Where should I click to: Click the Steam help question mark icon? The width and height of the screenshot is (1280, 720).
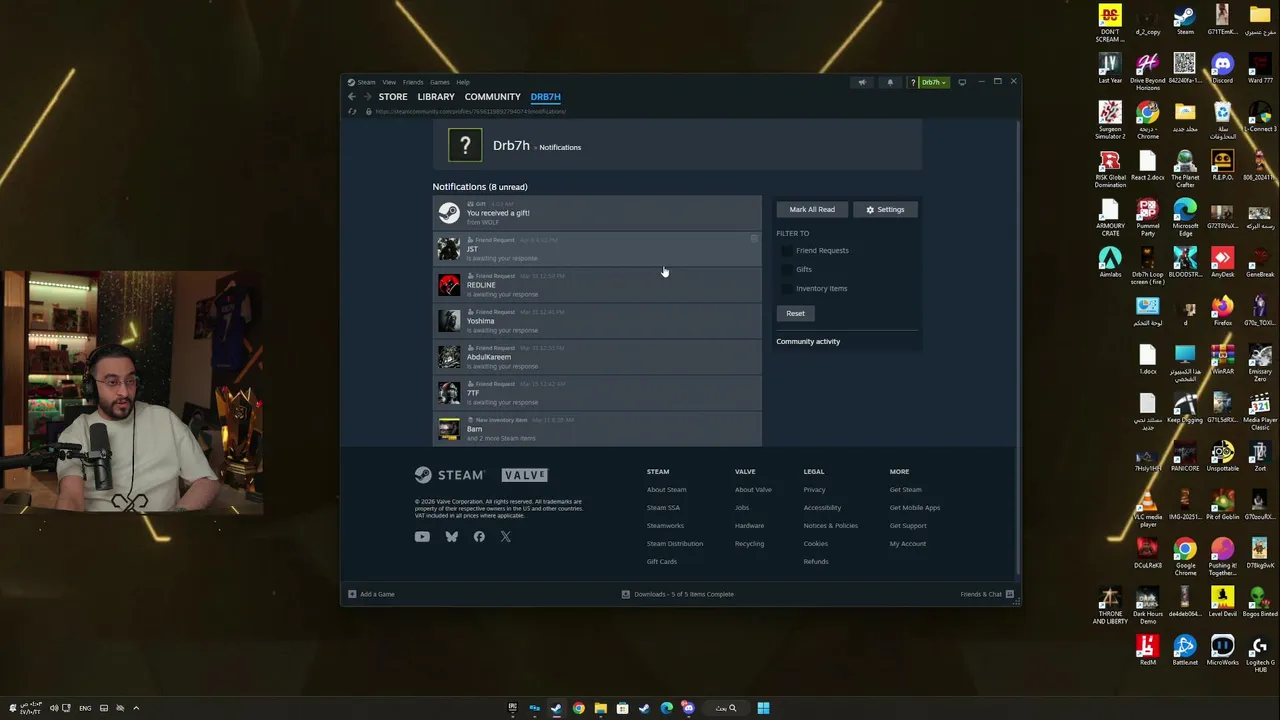(912, 82)
